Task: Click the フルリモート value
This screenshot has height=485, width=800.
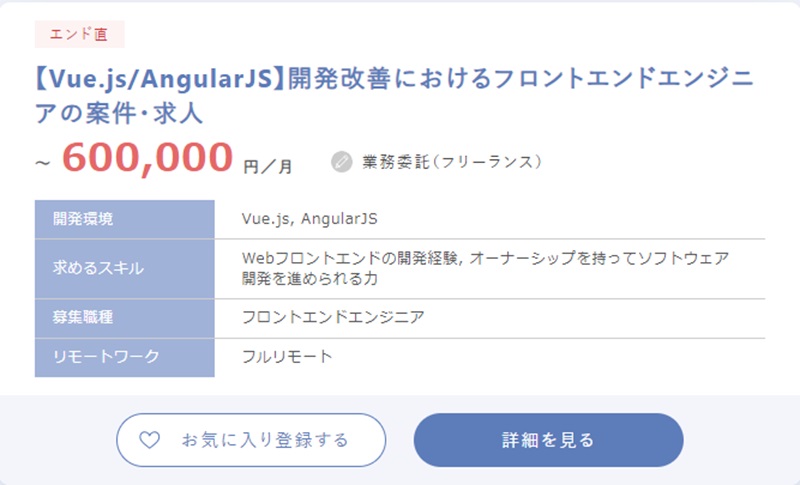Action: tap(287, 357)
